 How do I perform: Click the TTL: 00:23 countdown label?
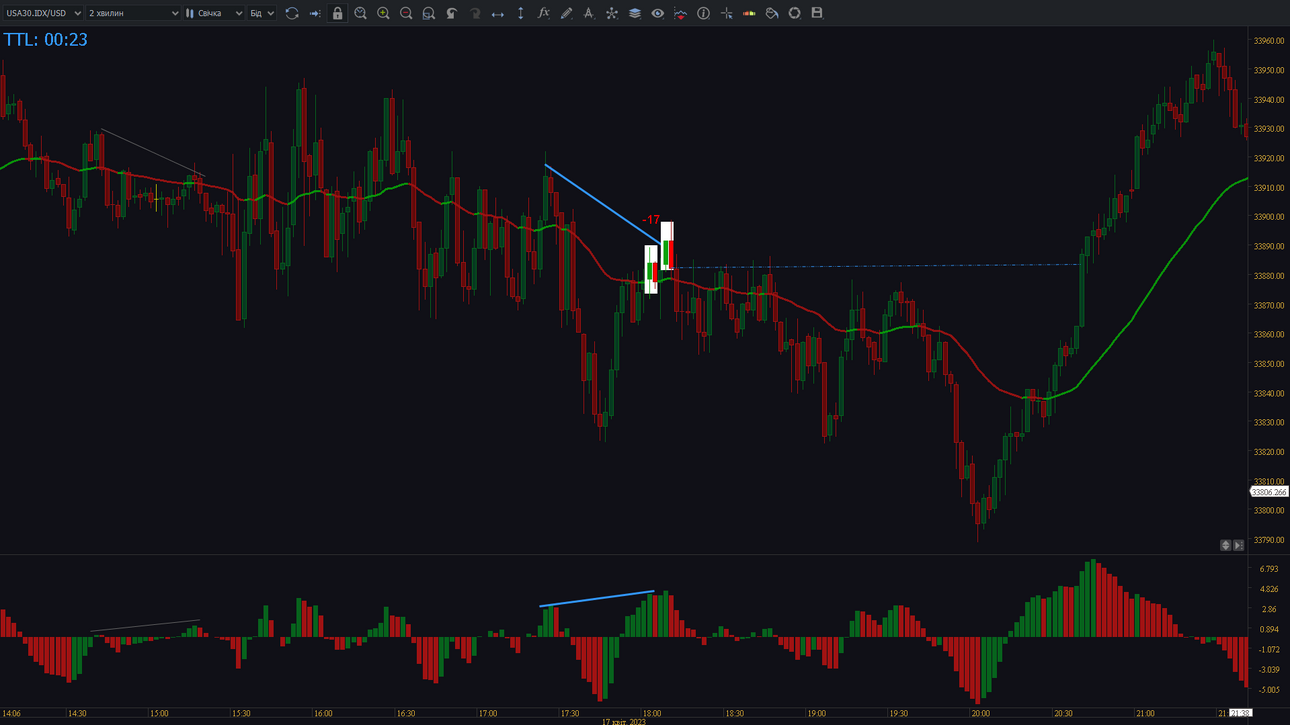[x=45, y=40]
